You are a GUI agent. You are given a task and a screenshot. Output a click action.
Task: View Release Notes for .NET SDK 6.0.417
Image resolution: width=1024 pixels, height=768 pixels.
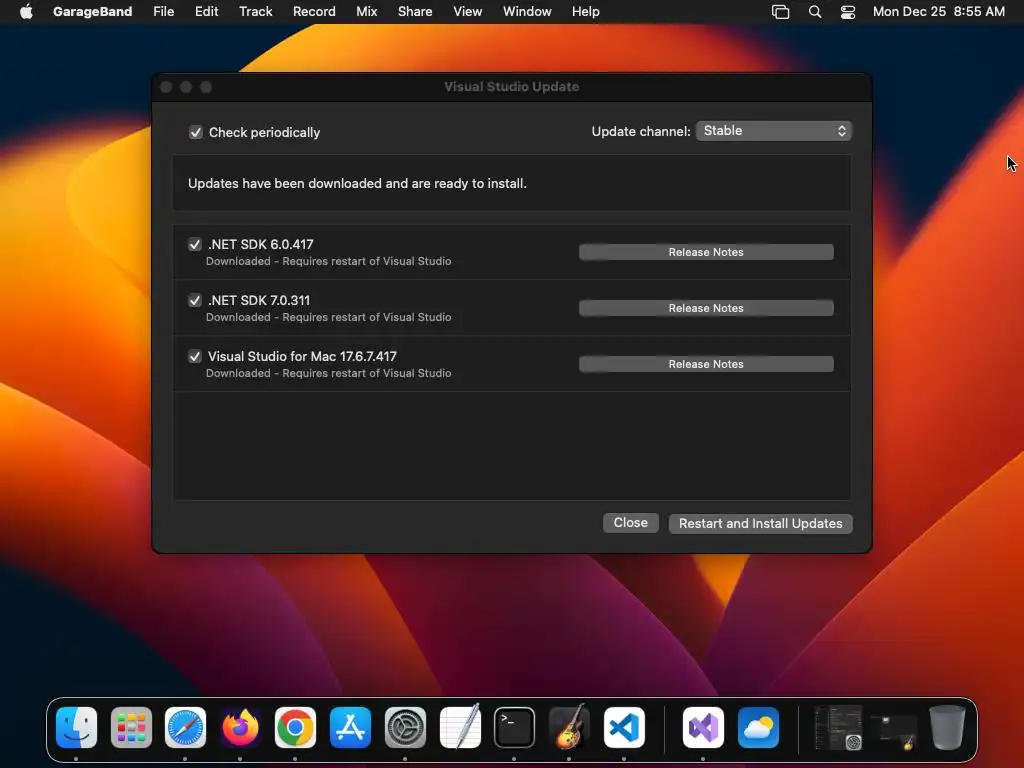[706, 252]
